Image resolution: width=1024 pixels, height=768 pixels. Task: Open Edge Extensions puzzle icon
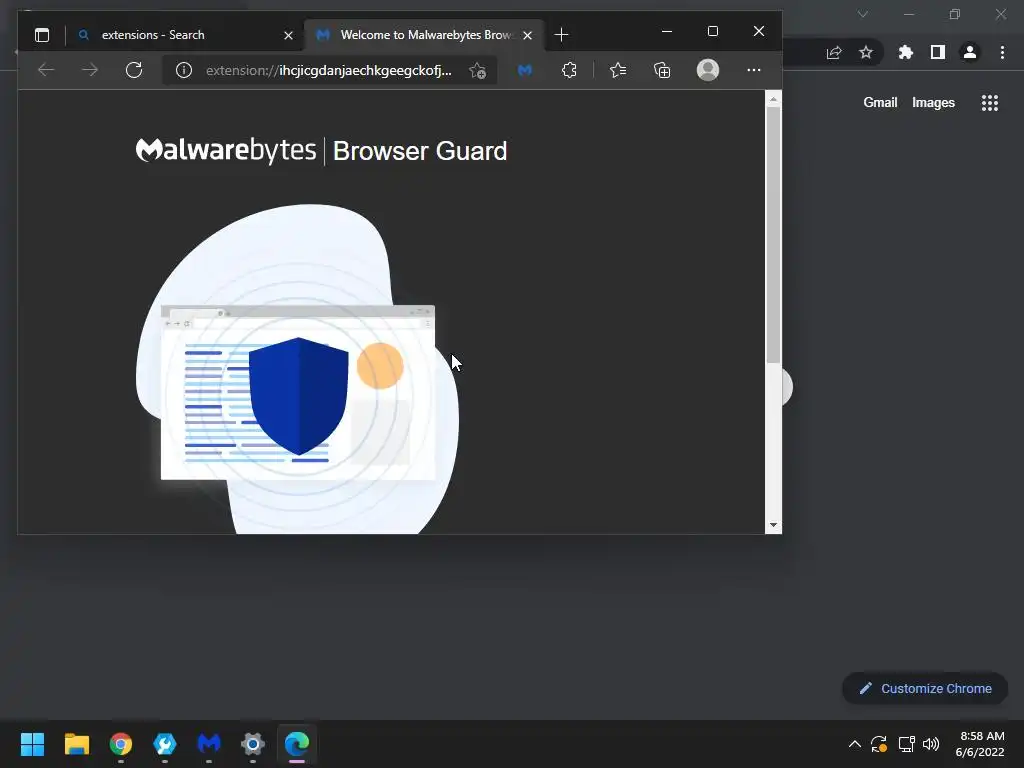point(569,70)
